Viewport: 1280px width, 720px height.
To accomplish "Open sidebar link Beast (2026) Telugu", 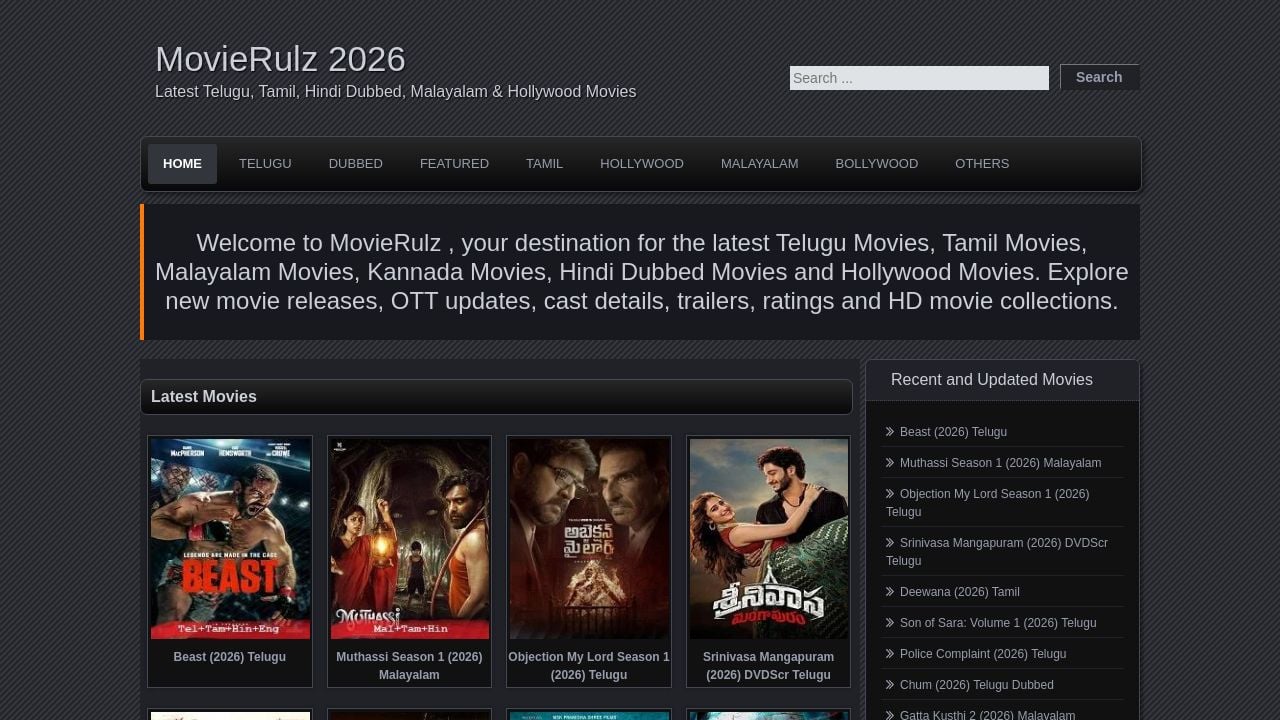I will tap(953, 432).
